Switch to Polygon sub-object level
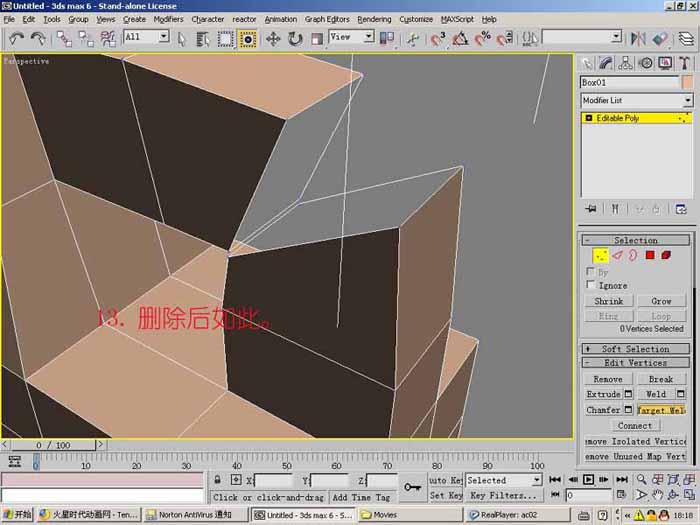Viewport: 700px width, 525px height. (x=650, y=255)
